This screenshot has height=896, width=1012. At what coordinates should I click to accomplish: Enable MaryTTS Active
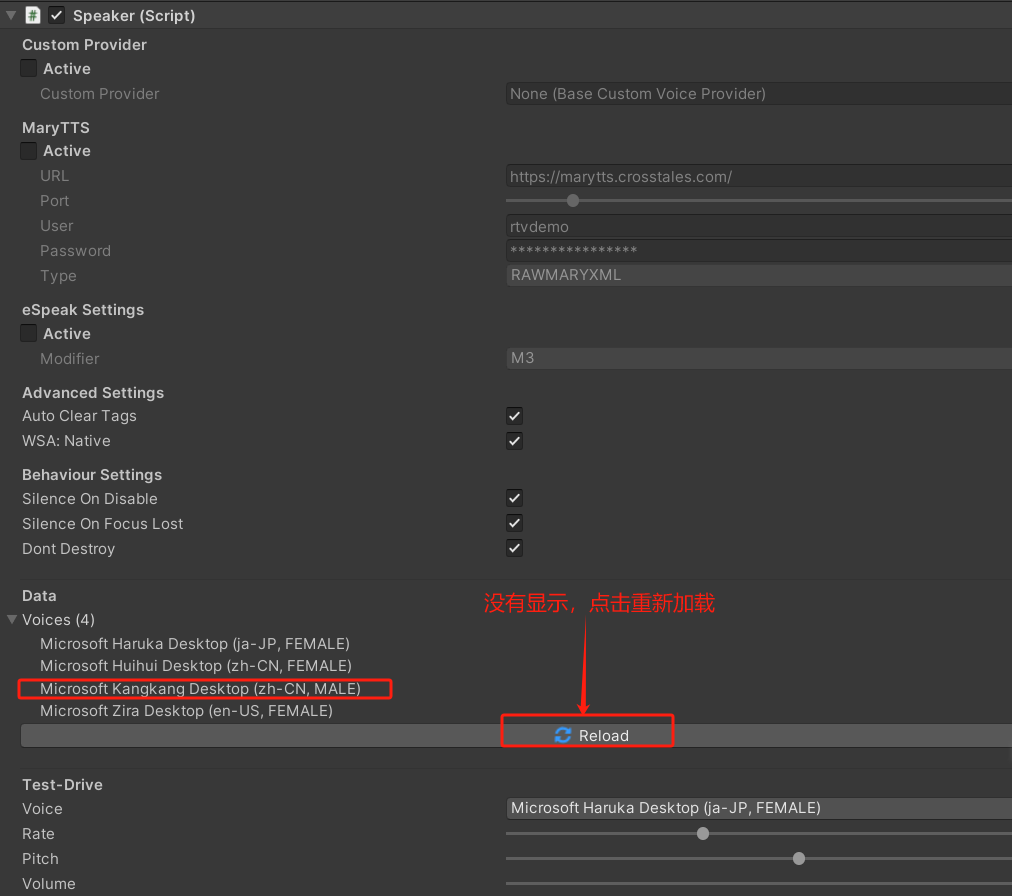click(x=28, y=151)
